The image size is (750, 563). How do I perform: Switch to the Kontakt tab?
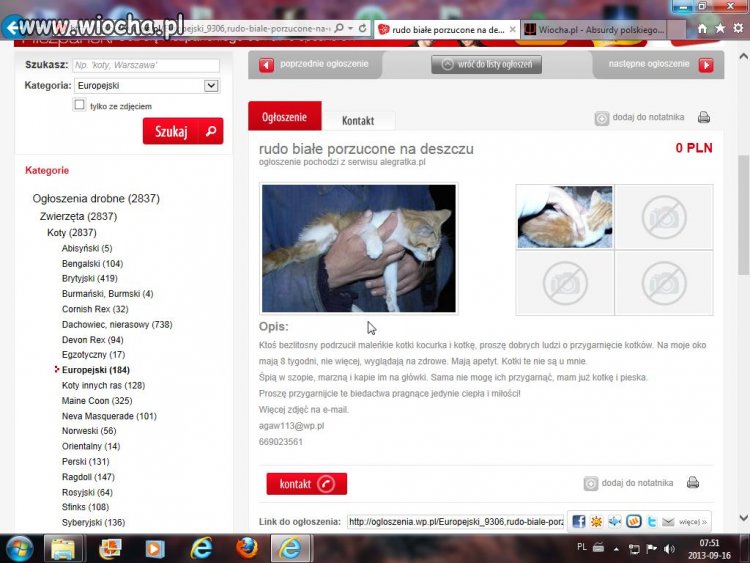(x=358, y=121)
